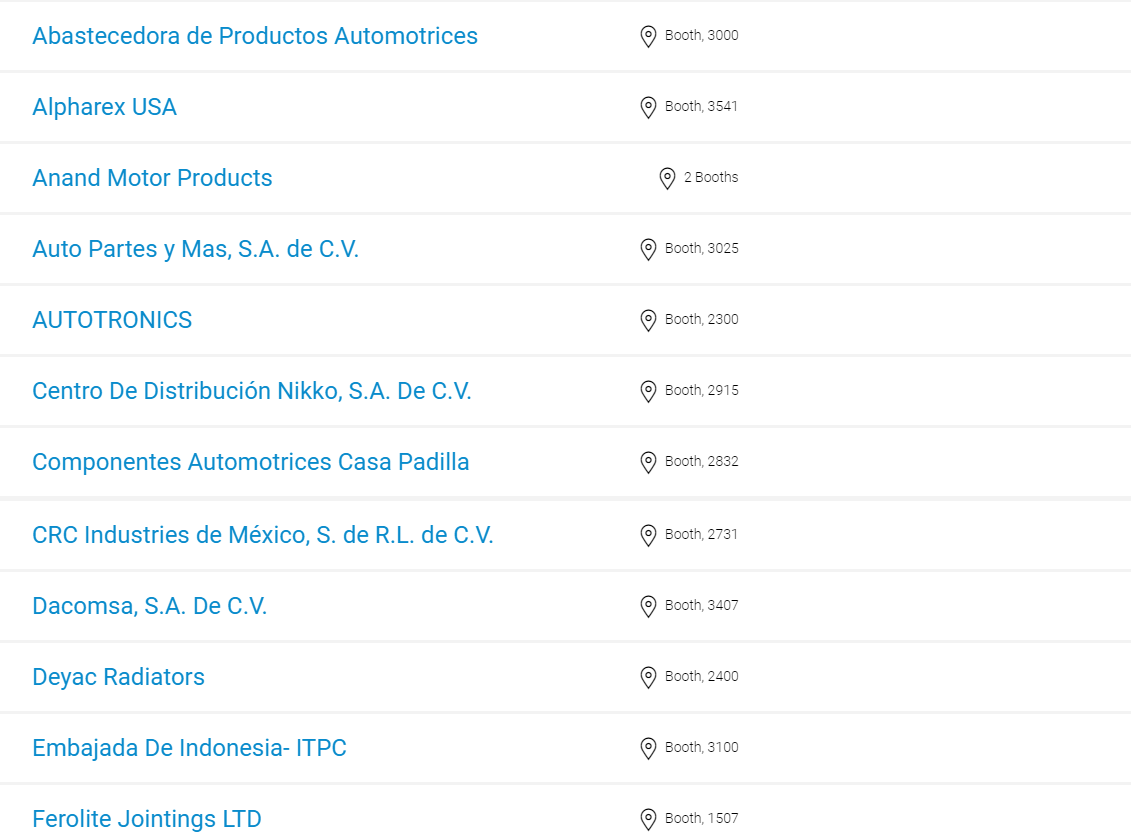Open Abastecedora de Productos Automotrices exhibitor page
This screenshot has height=838, width=1131.
[255, 36]
